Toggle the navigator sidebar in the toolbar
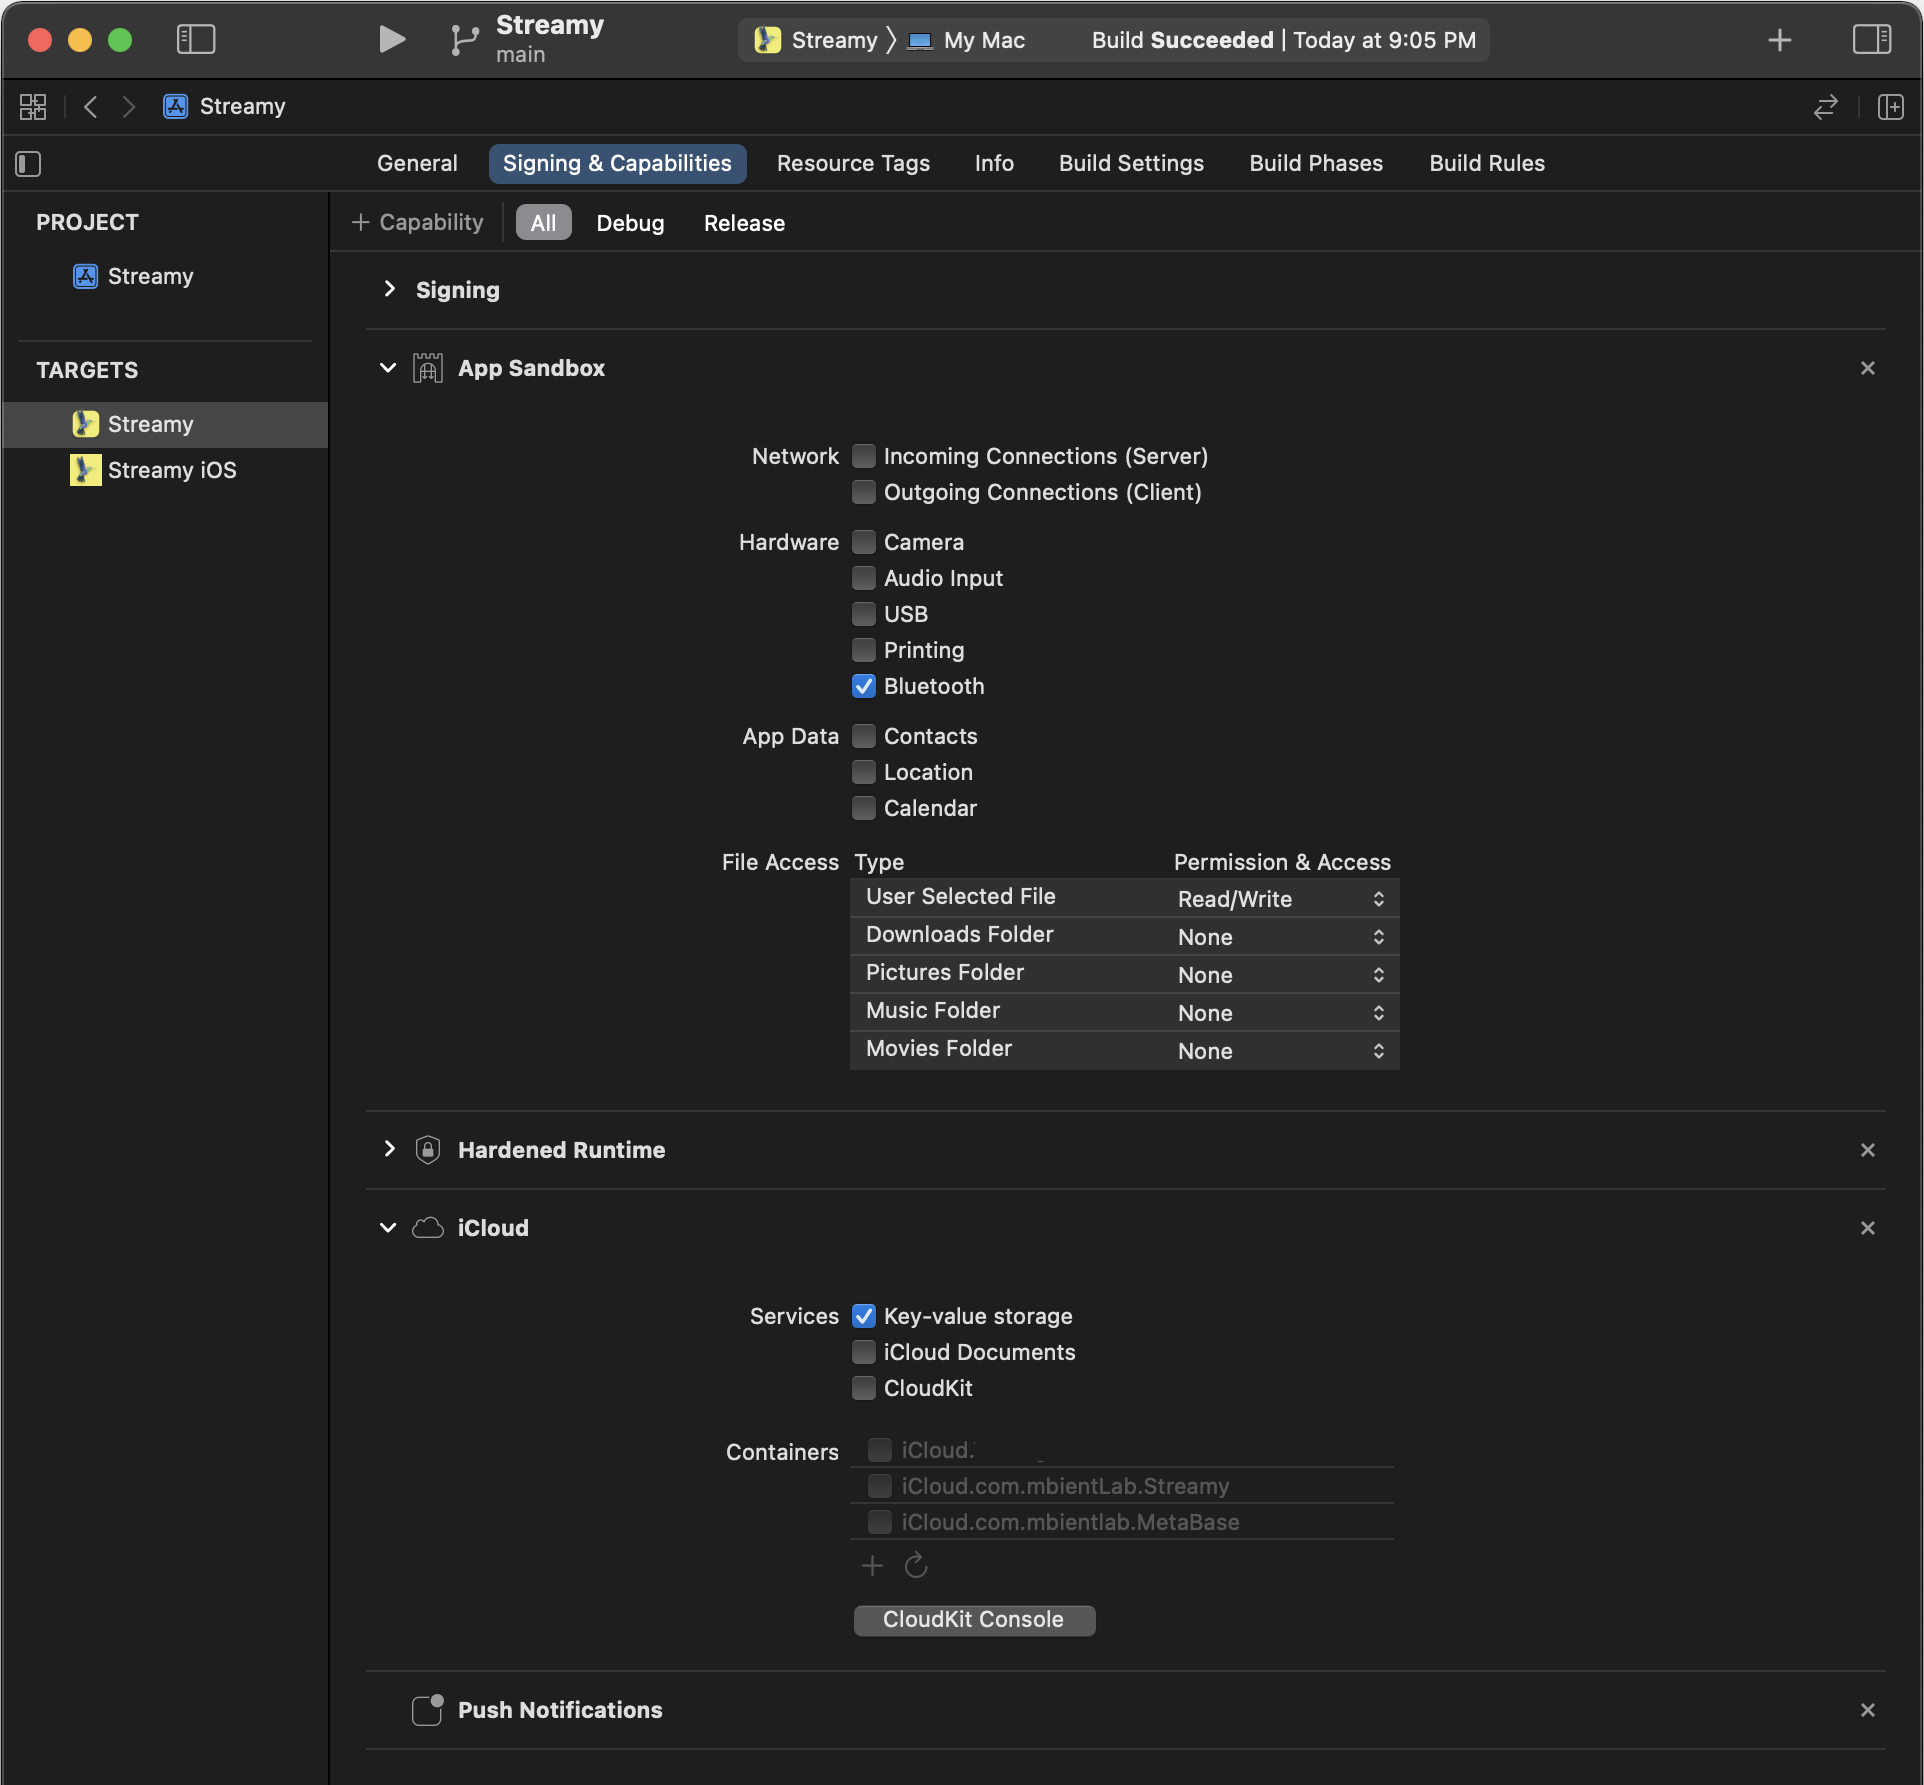The height and width of the screenshot is (1785, 1924). [196, 39]
